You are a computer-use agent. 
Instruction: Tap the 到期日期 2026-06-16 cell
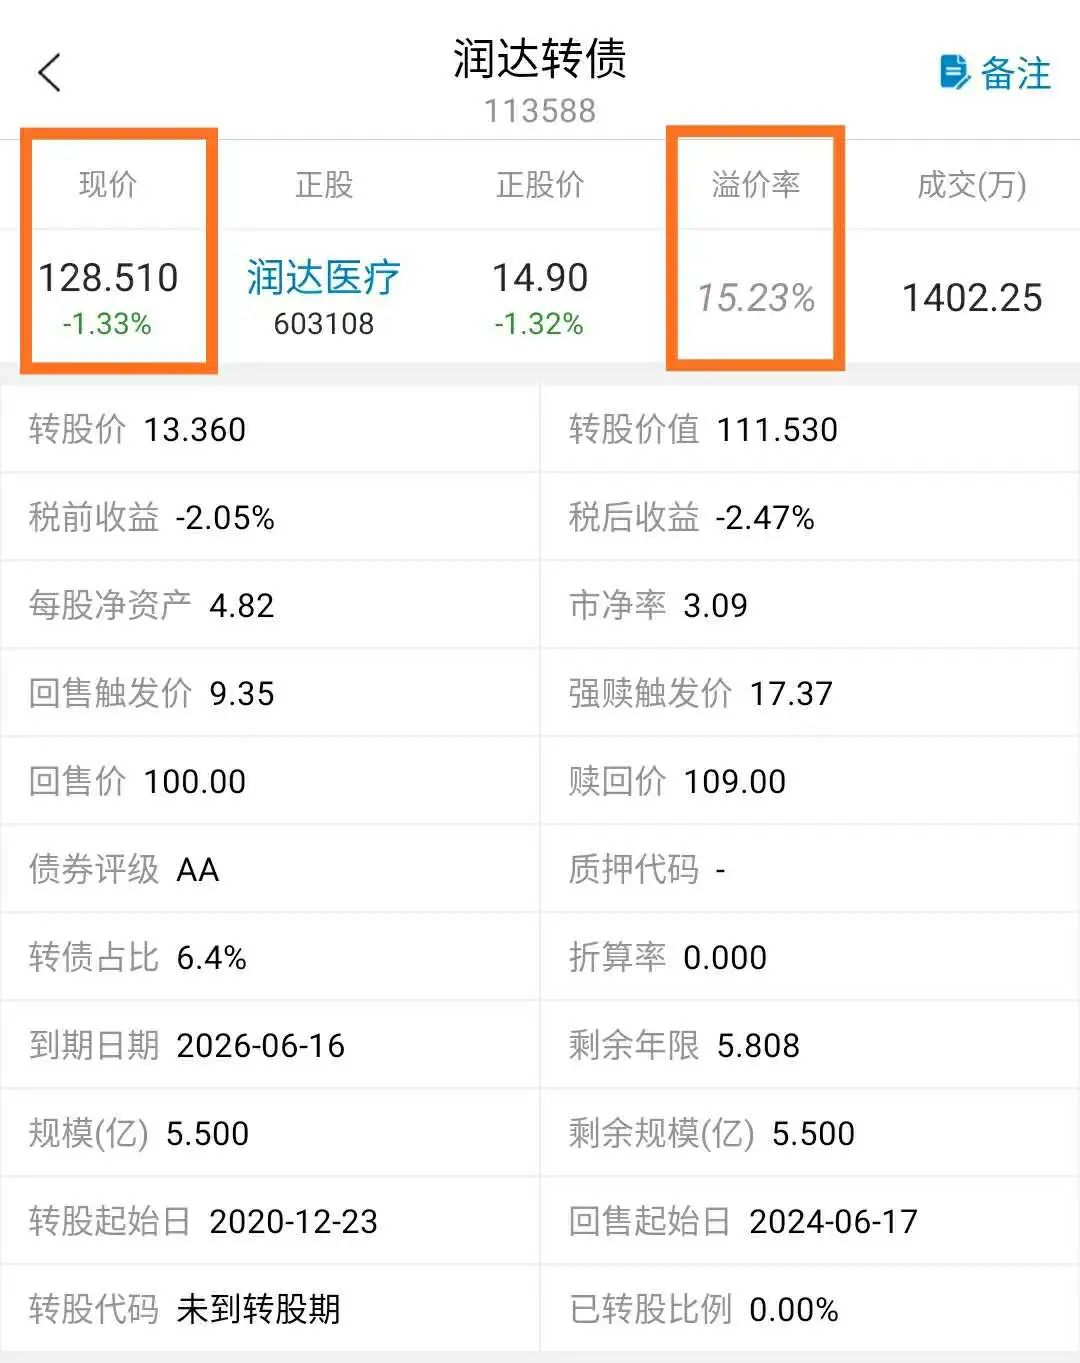pos(270,1045)
